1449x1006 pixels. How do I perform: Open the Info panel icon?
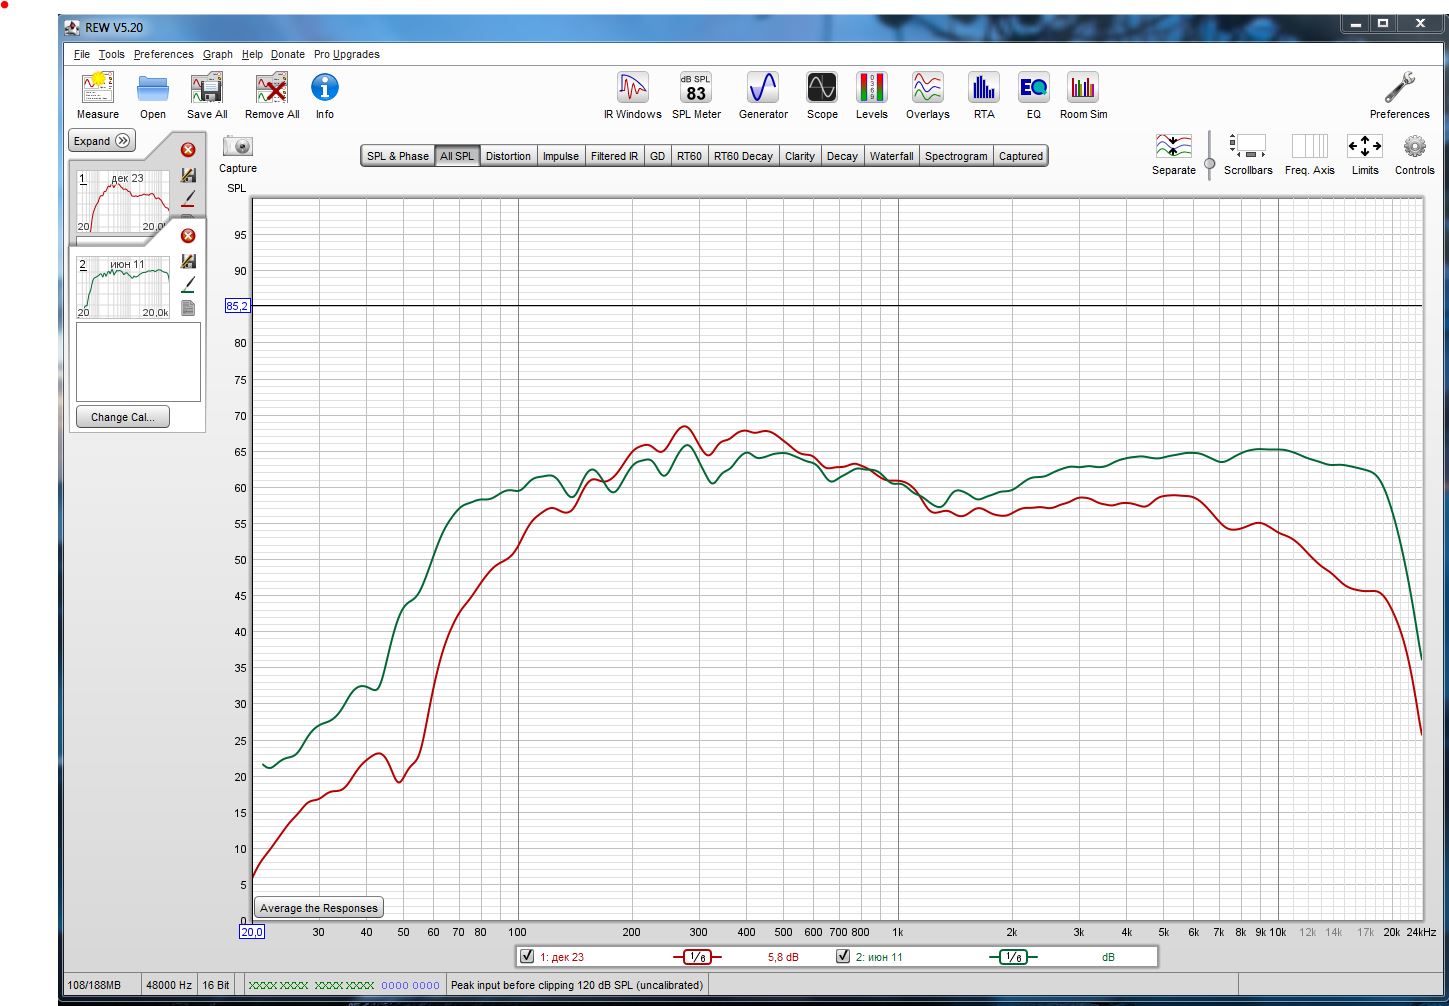click(325, 88)
